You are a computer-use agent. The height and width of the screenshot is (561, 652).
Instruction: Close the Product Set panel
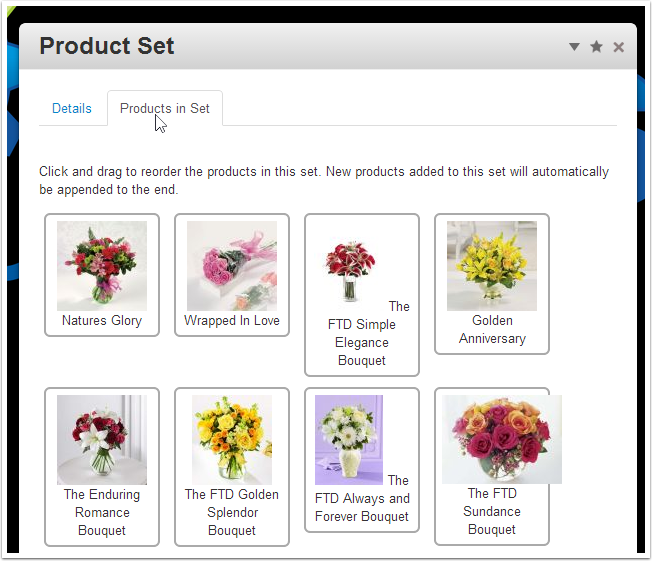pyautogui.click(x=619, y=47)
